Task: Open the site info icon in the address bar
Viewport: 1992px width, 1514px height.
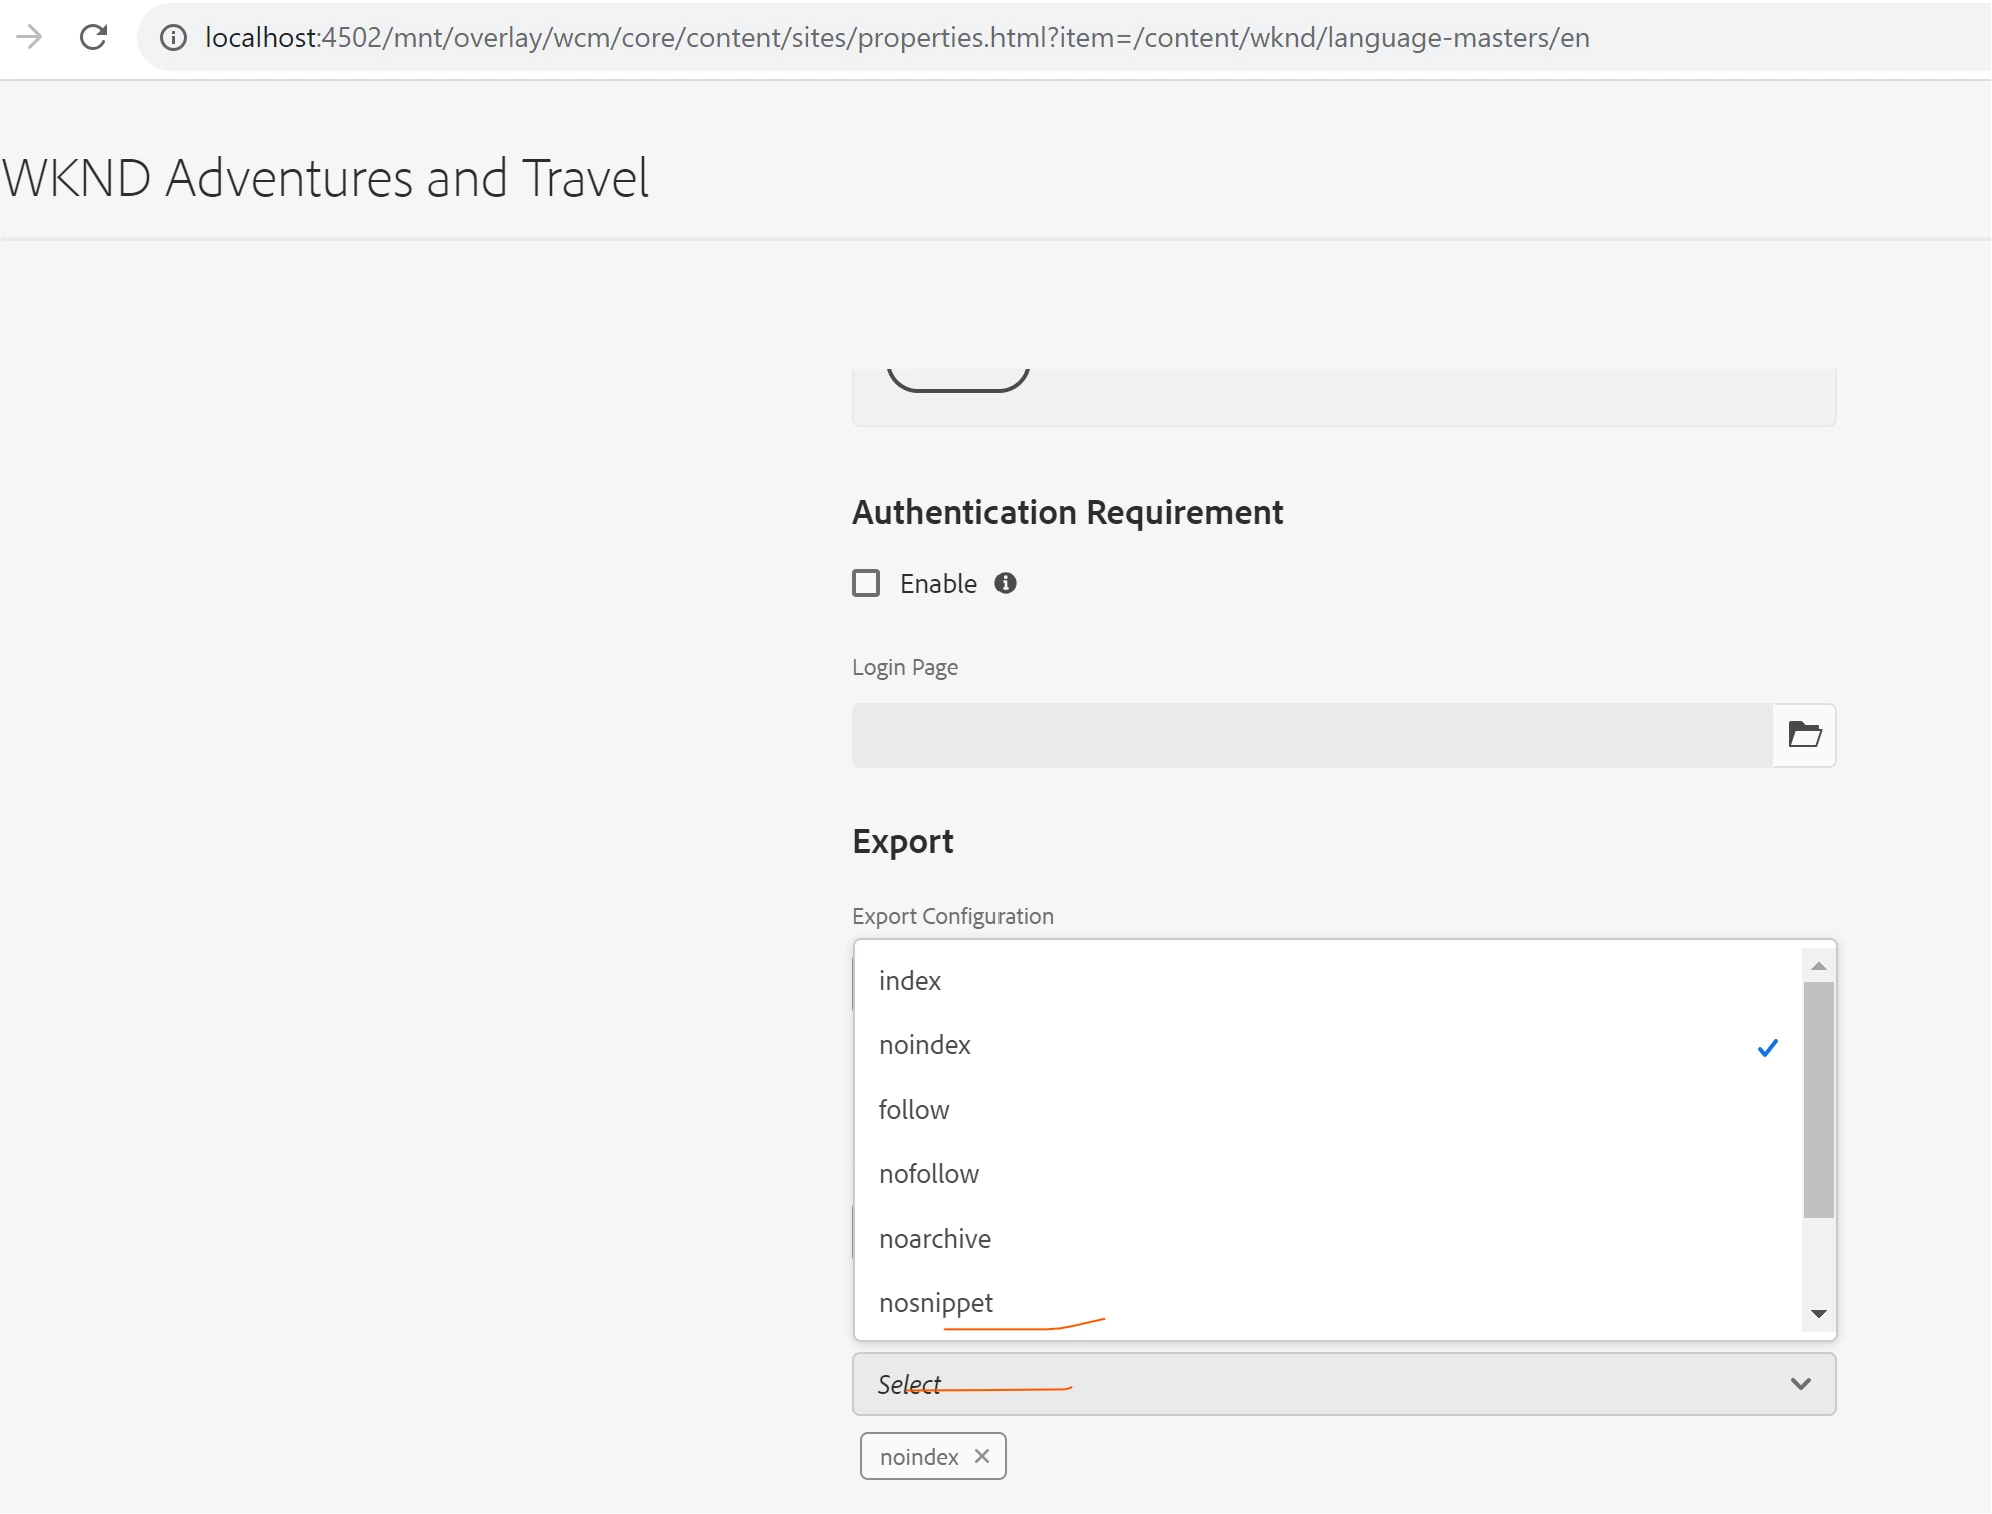Action: pos(174,38)
